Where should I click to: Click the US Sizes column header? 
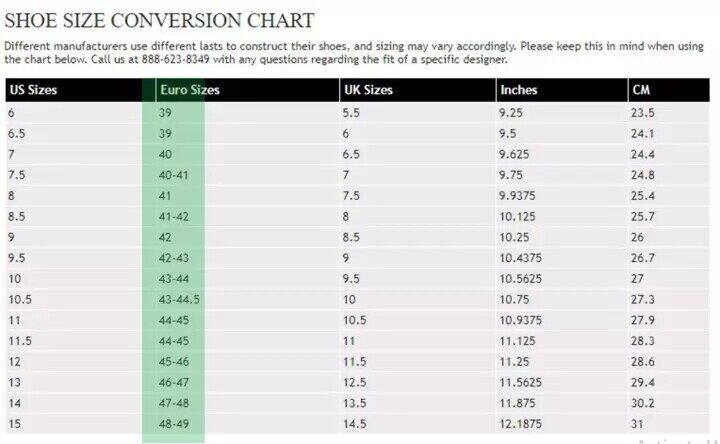click(x=33, y=90)
